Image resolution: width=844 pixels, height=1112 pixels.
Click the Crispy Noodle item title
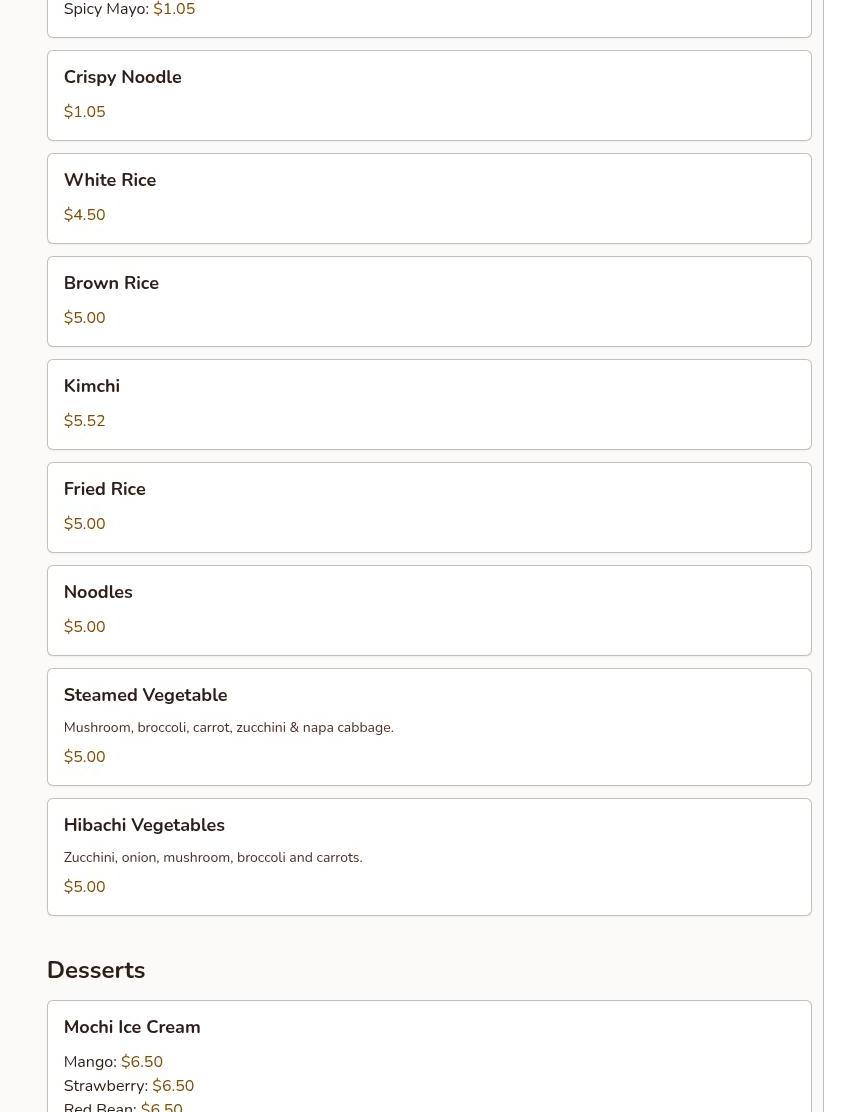click(x=122, y=77)
